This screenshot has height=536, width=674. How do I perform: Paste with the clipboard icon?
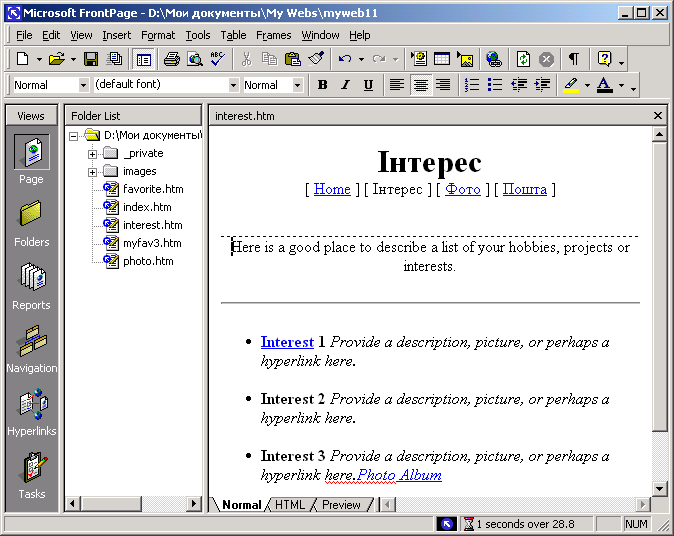point(293,58)
